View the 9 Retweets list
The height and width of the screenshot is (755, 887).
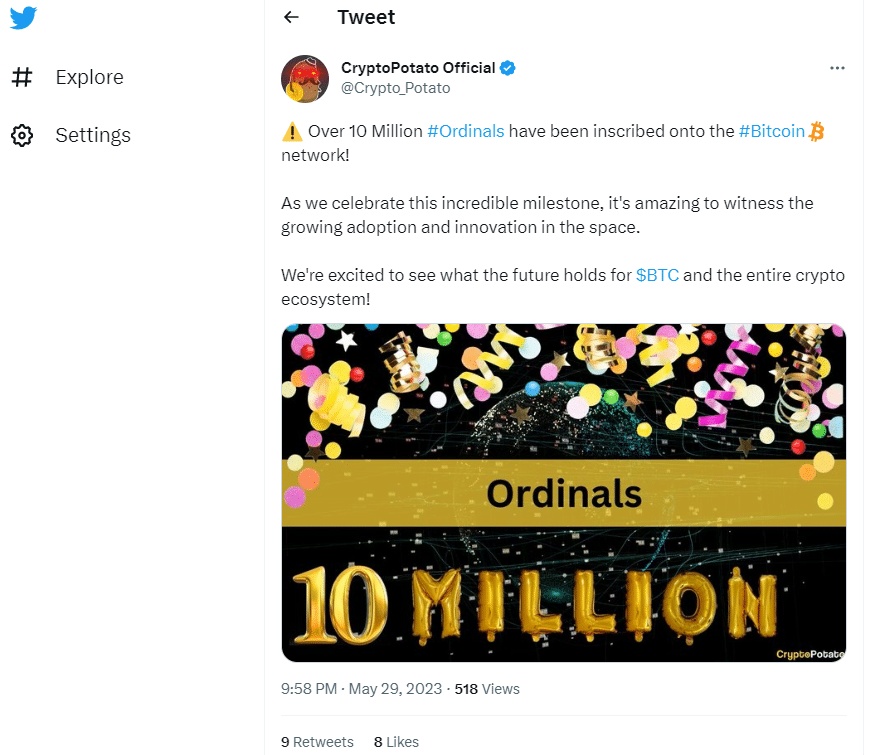[x=317, y=741]
